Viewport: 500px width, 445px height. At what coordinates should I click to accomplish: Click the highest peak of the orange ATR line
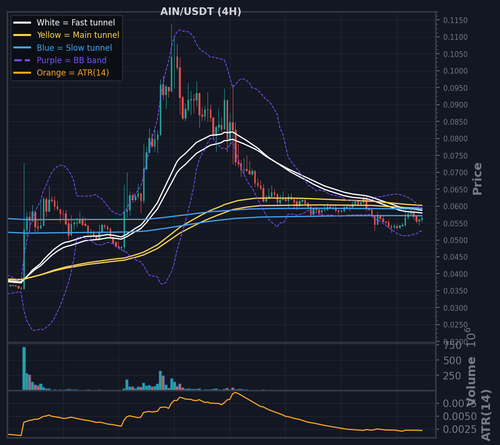(x=235, y=393)
